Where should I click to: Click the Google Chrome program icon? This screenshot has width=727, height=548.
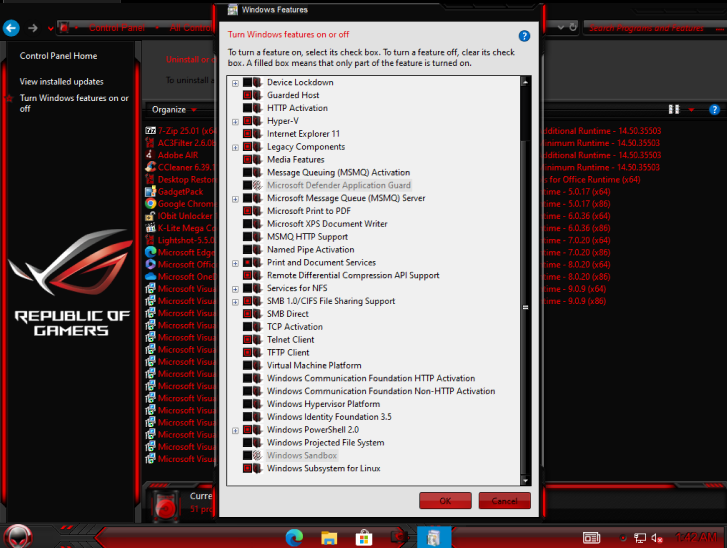pyautogui.click(x=150, y=204)
